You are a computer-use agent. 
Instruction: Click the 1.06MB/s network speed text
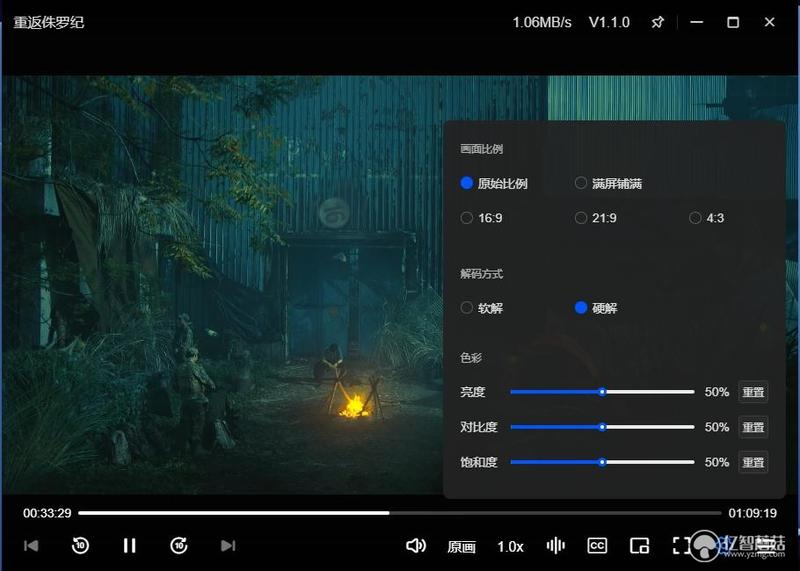pos(542,22)
